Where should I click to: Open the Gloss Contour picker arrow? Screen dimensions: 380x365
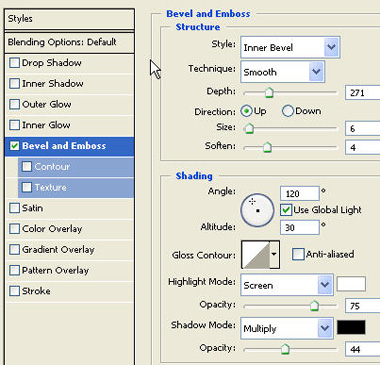274,254
